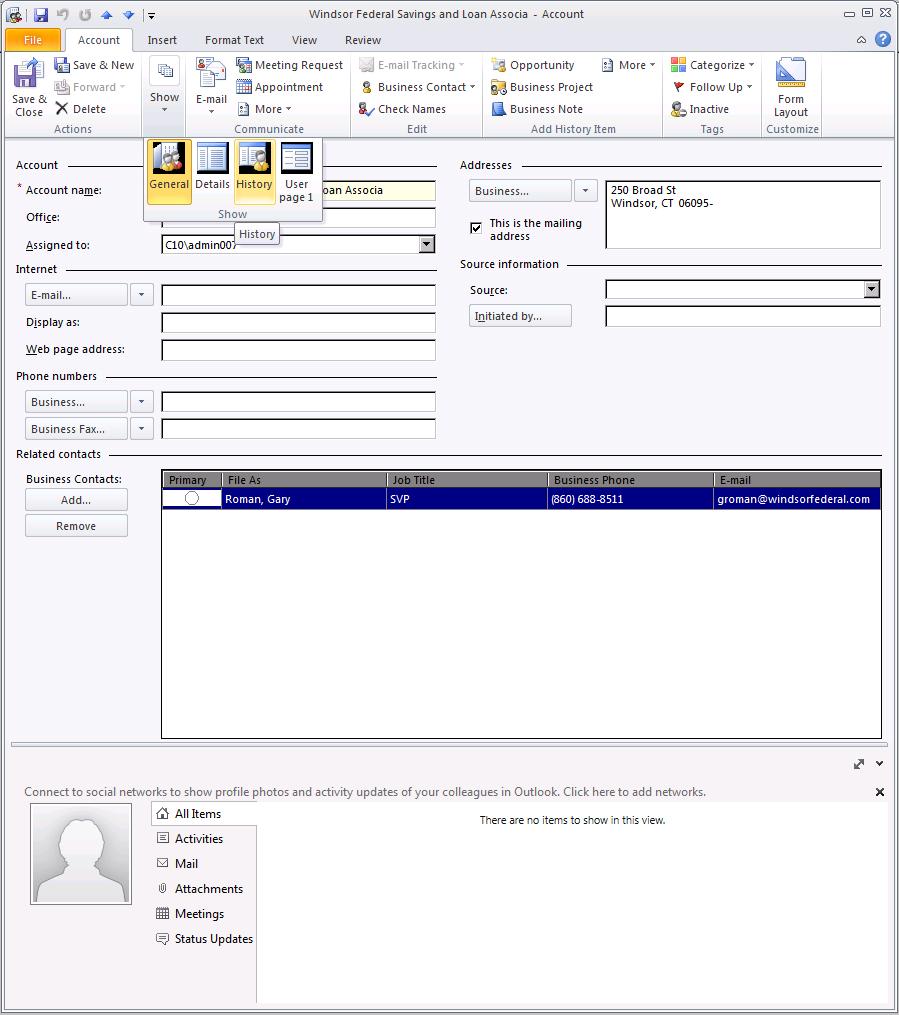Viewport: 899px width, 1015px height.
Task: Select primary radio button for Roman, Gary
Action: [x=191, y=498]
